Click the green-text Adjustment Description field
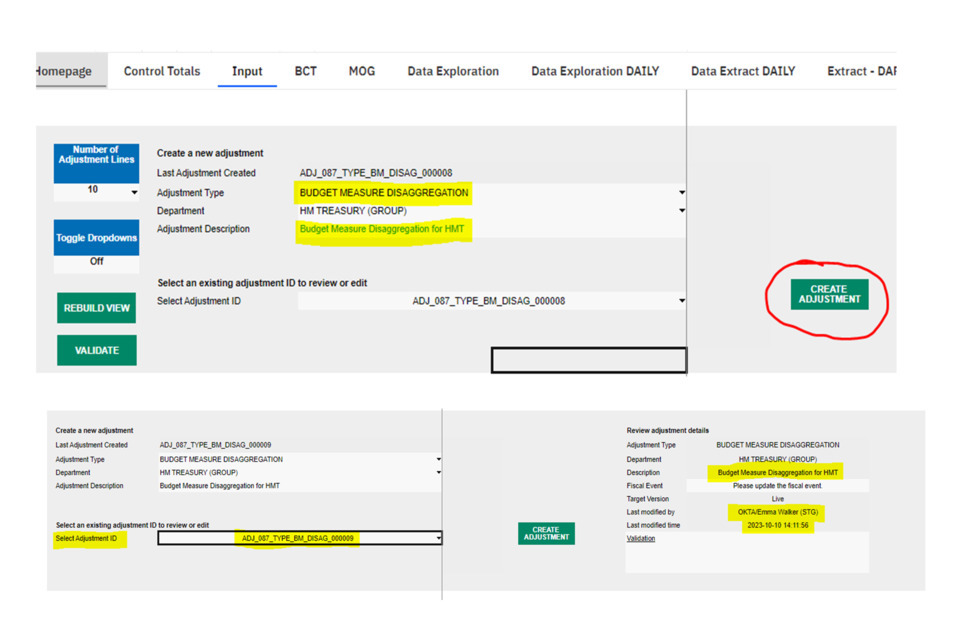The width and height of the screenshot is (960, 640). (382, 229)
